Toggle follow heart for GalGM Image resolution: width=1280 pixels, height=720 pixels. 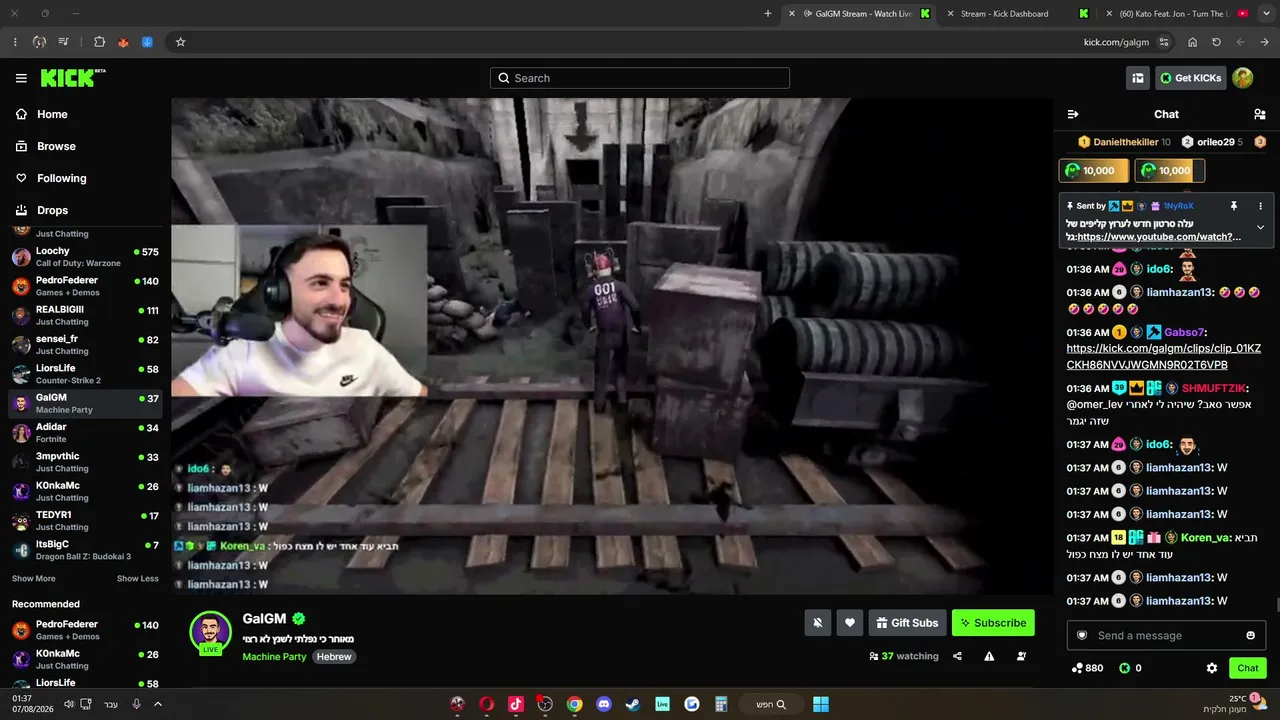pos(850,623)
